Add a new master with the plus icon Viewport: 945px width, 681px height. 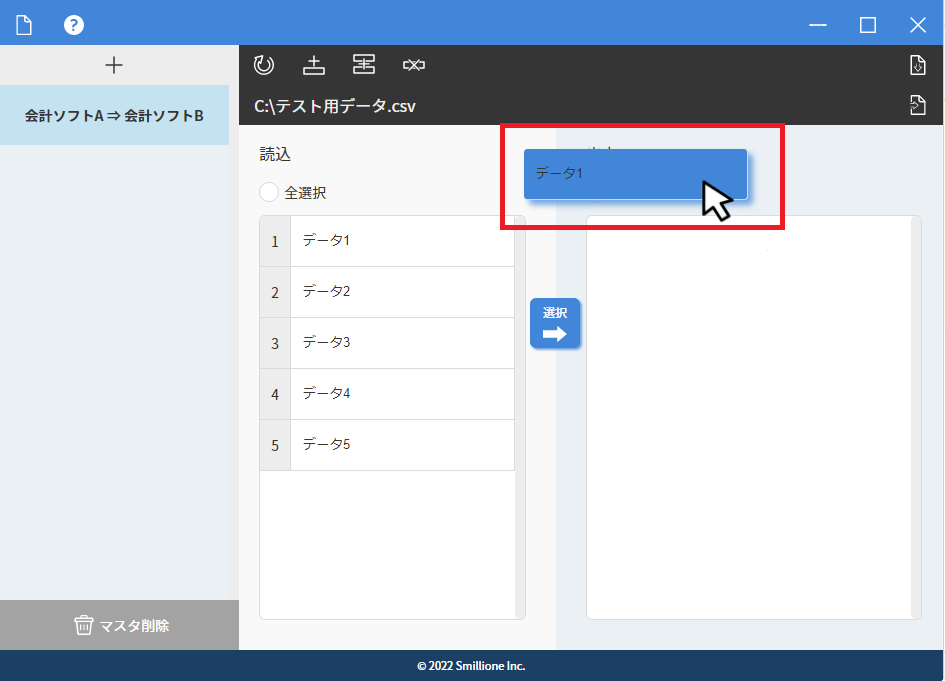pyautogui.click(x=114, y=65)
